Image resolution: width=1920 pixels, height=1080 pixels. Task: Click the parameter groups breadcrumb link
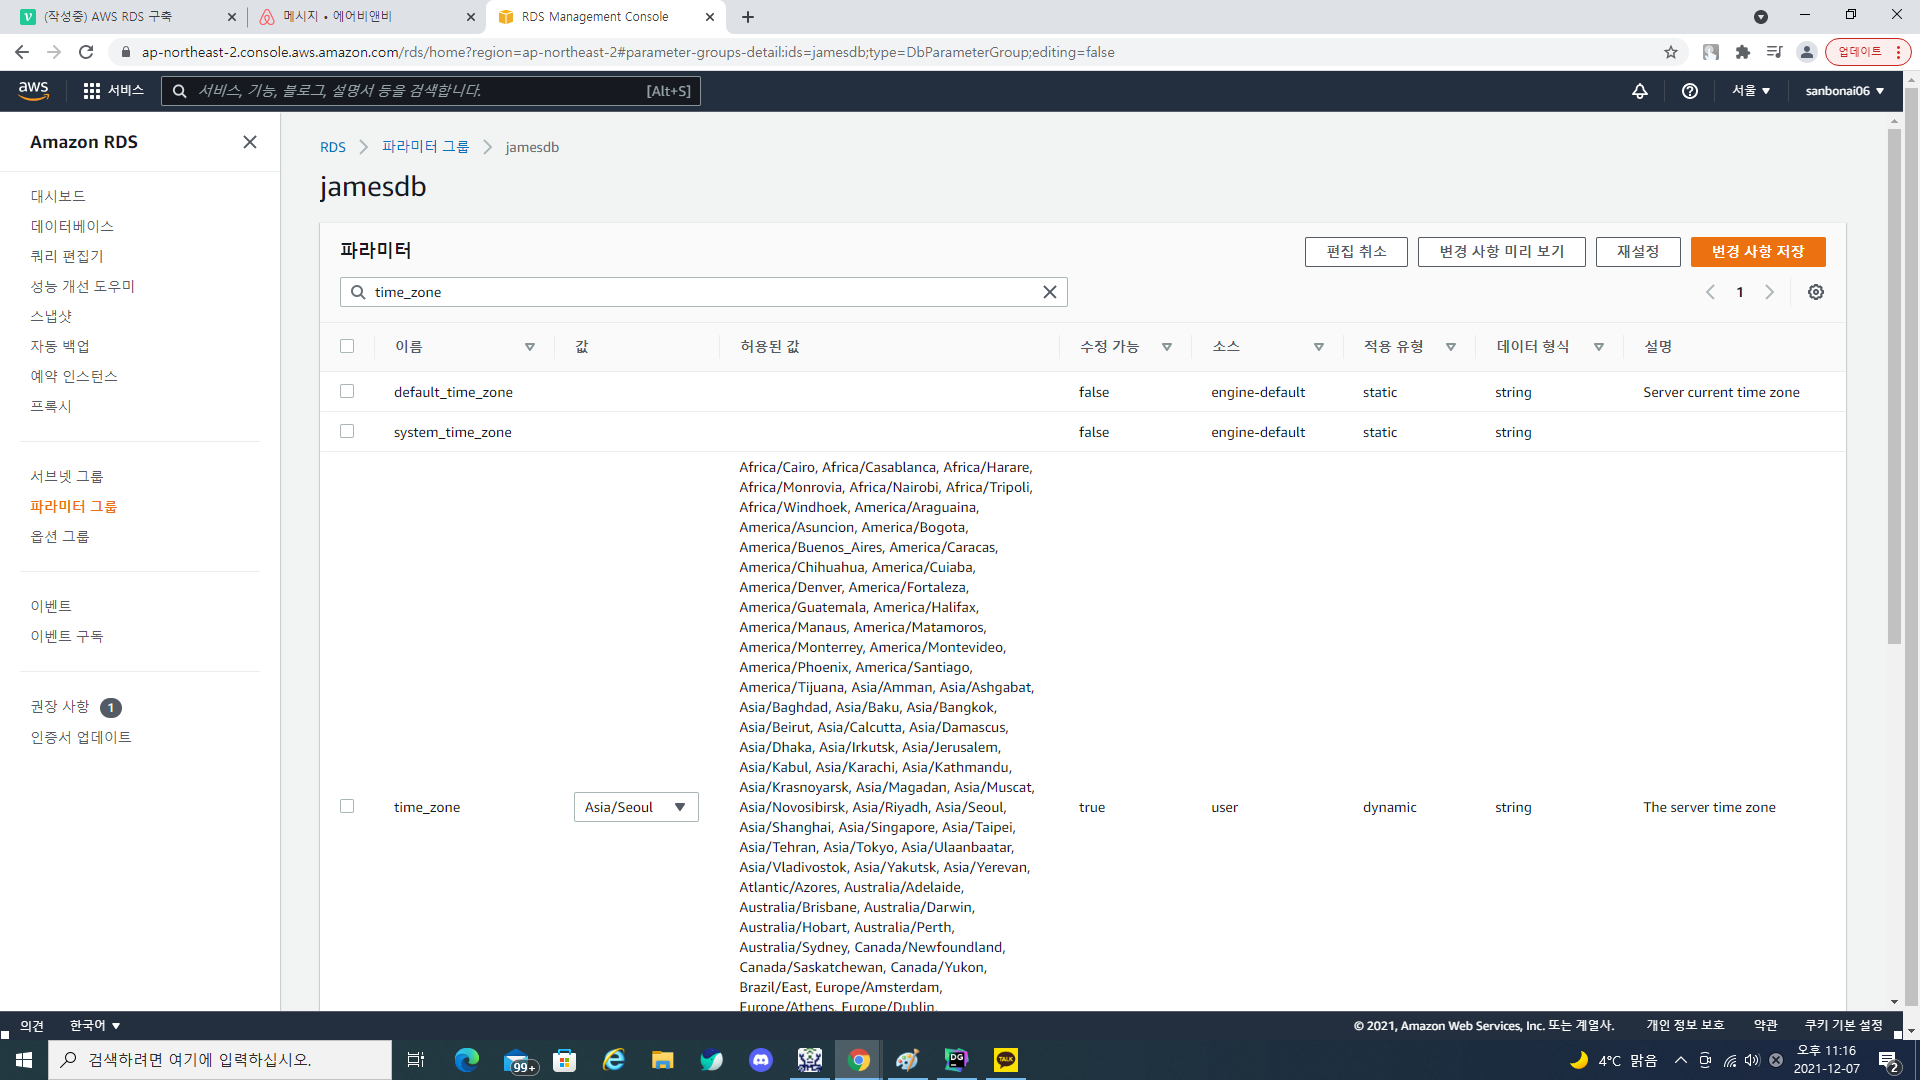pos(425,147)
